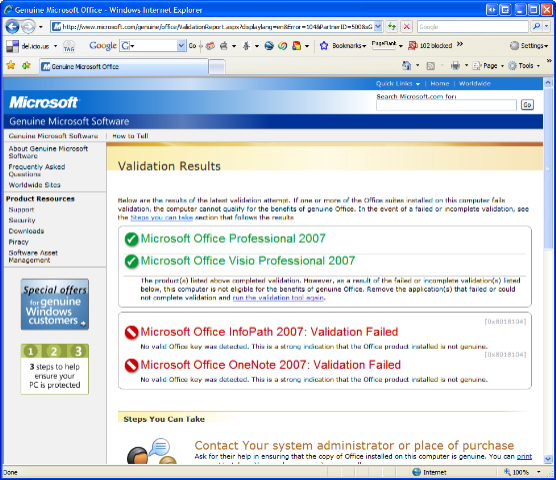Screen dimensions: 556x480
Task: Open the Tools menu
Action: point(524,66)
